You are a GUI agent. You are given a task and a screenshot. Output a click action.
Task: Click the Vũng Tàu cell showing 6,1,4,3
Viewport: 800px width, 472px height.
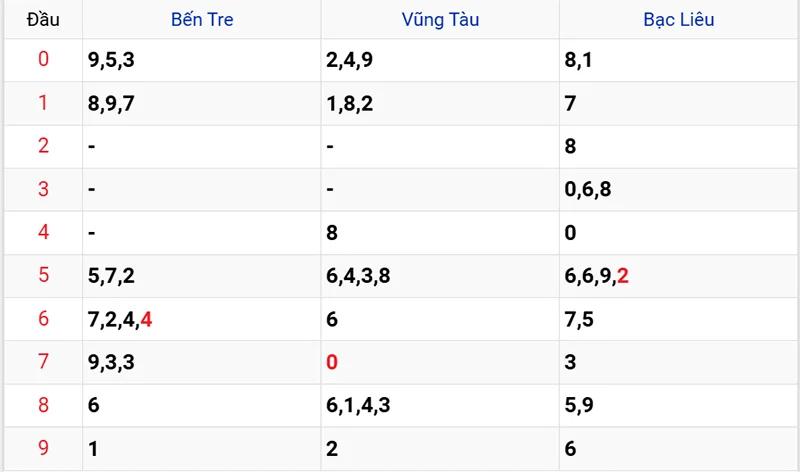point(357,406)
